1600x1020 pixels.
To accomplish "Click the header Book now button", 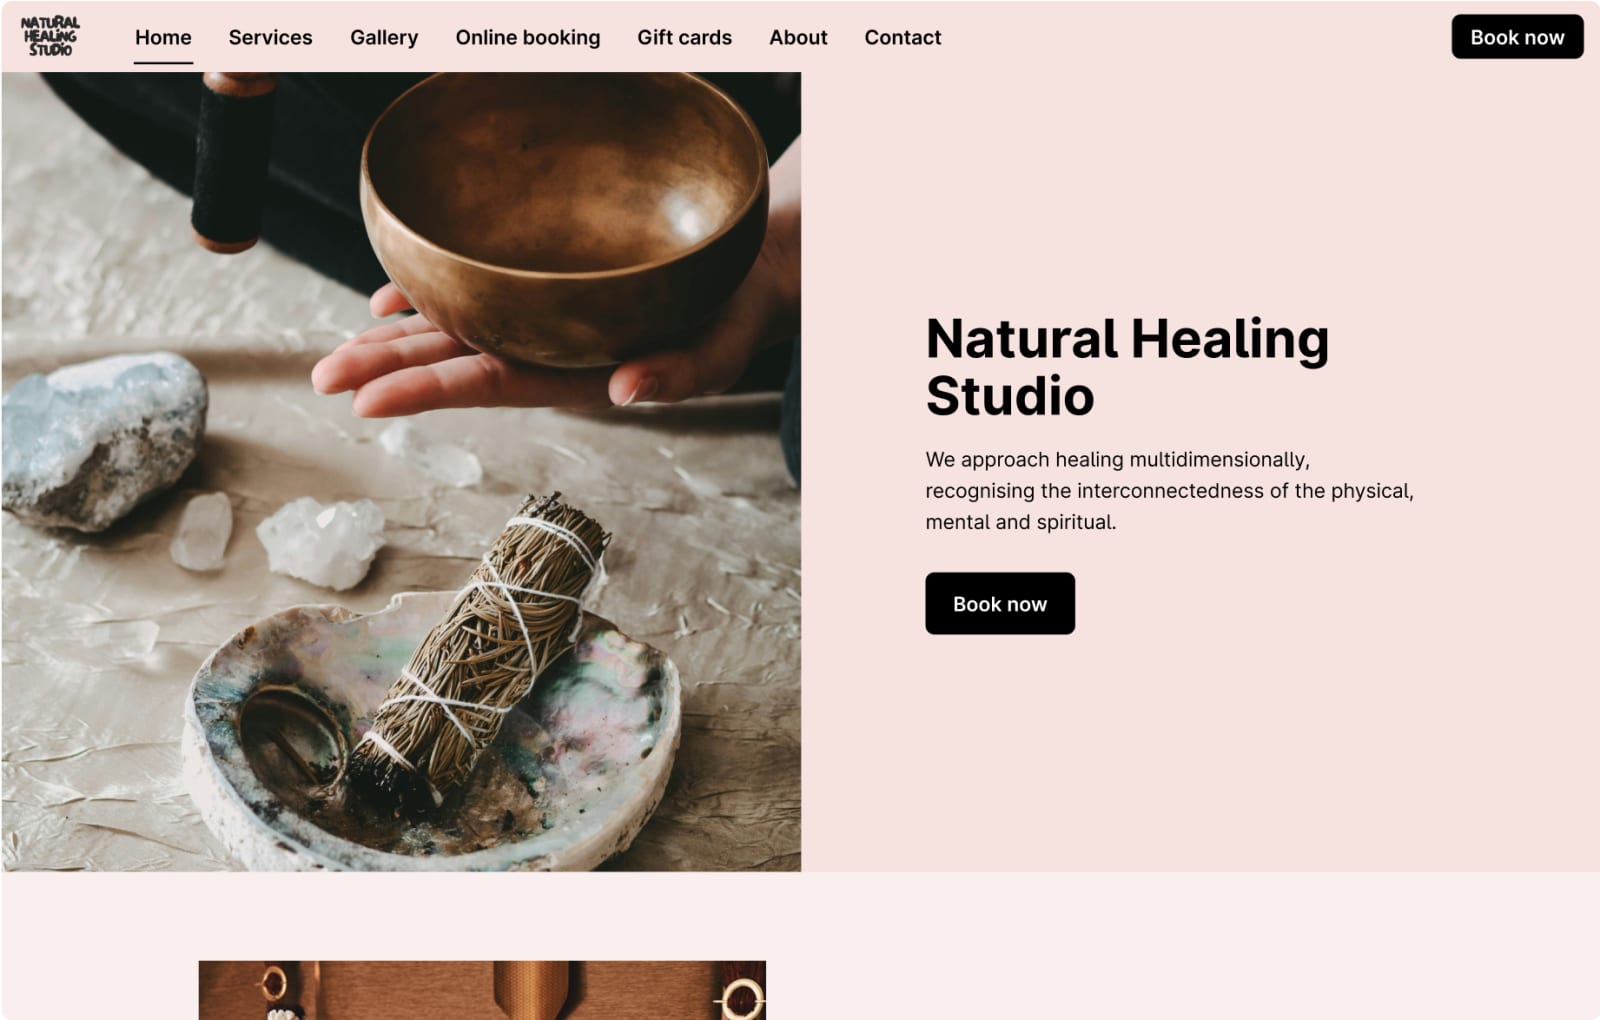I will [x=1517, y=37].
